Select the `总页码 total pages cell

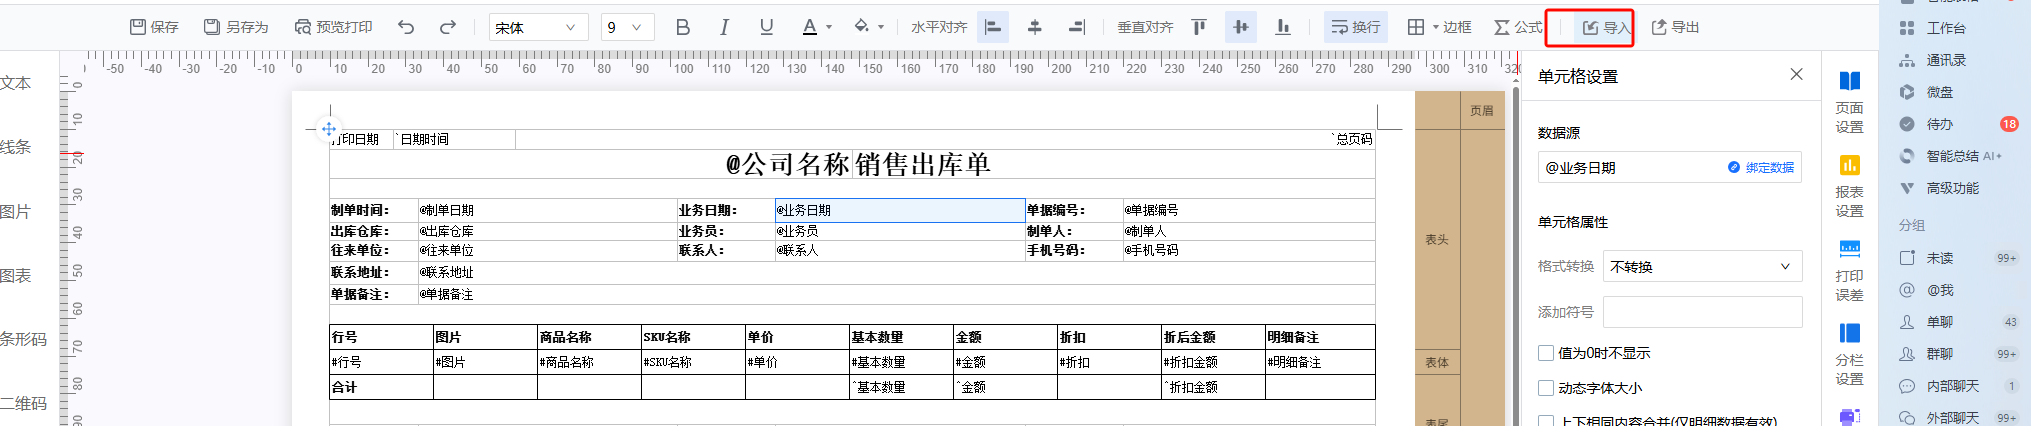tap(1353, 139)
